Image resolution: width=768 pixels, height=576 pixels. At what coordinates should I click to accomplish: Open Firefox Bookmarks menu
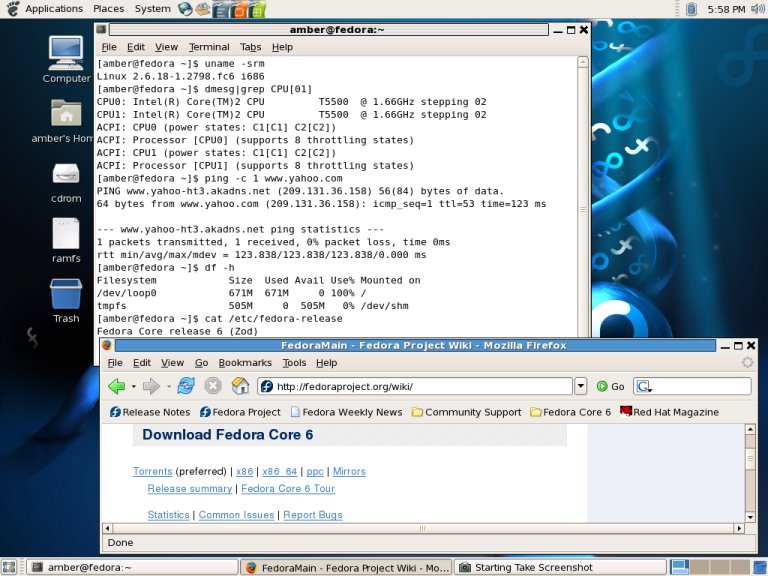pyautogui.click(x=245, y=363)
